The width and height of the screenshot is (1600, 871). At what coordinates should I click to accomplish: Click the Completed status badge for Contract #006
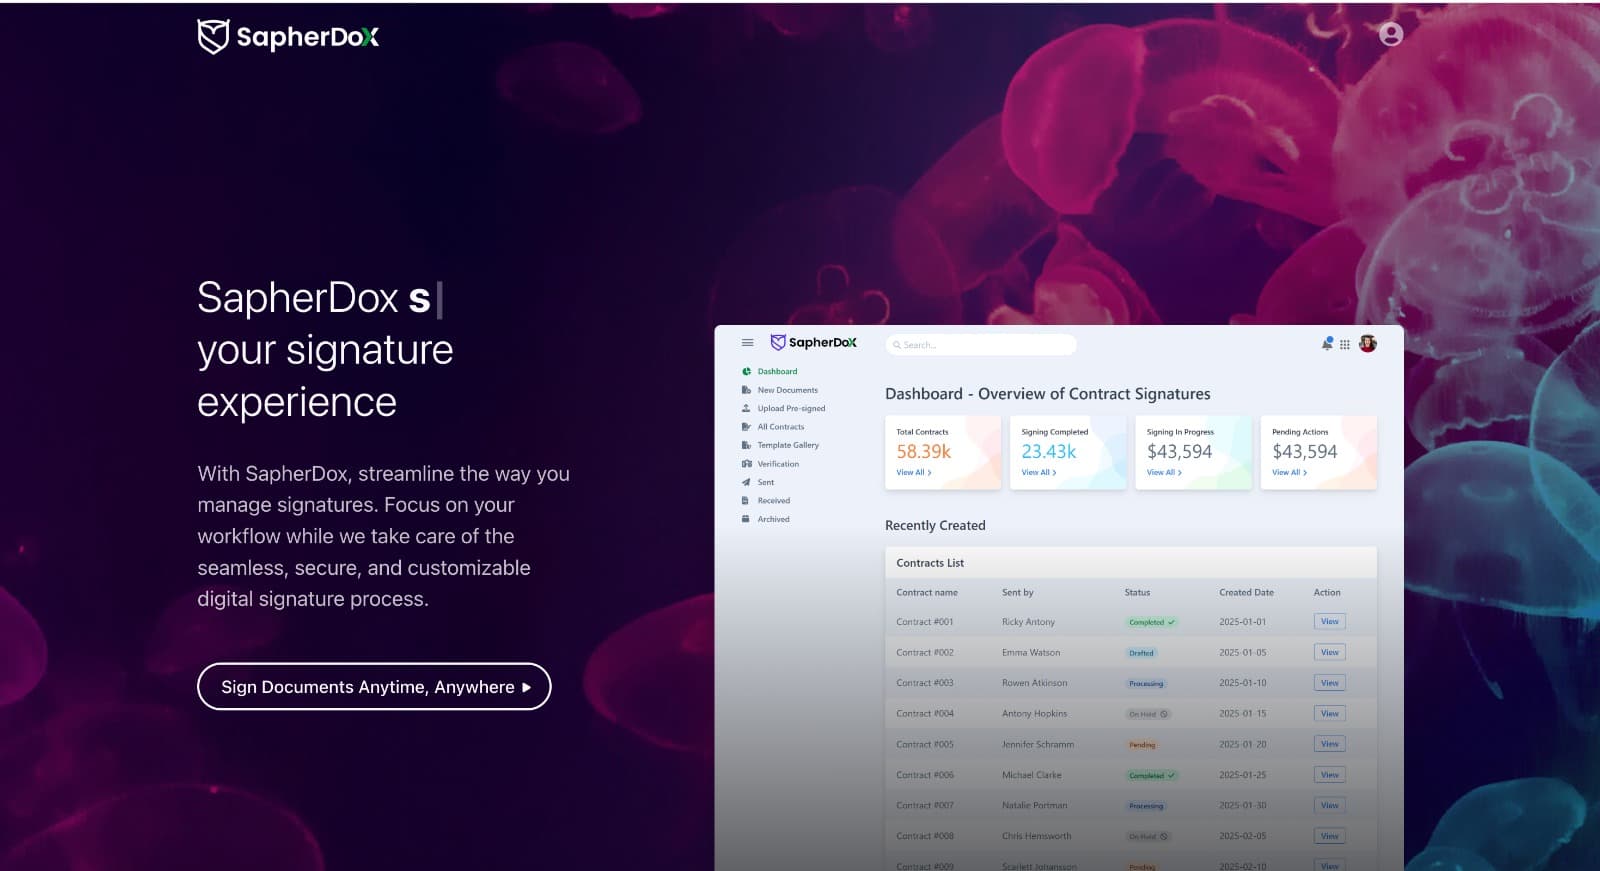coord(1151,775)
